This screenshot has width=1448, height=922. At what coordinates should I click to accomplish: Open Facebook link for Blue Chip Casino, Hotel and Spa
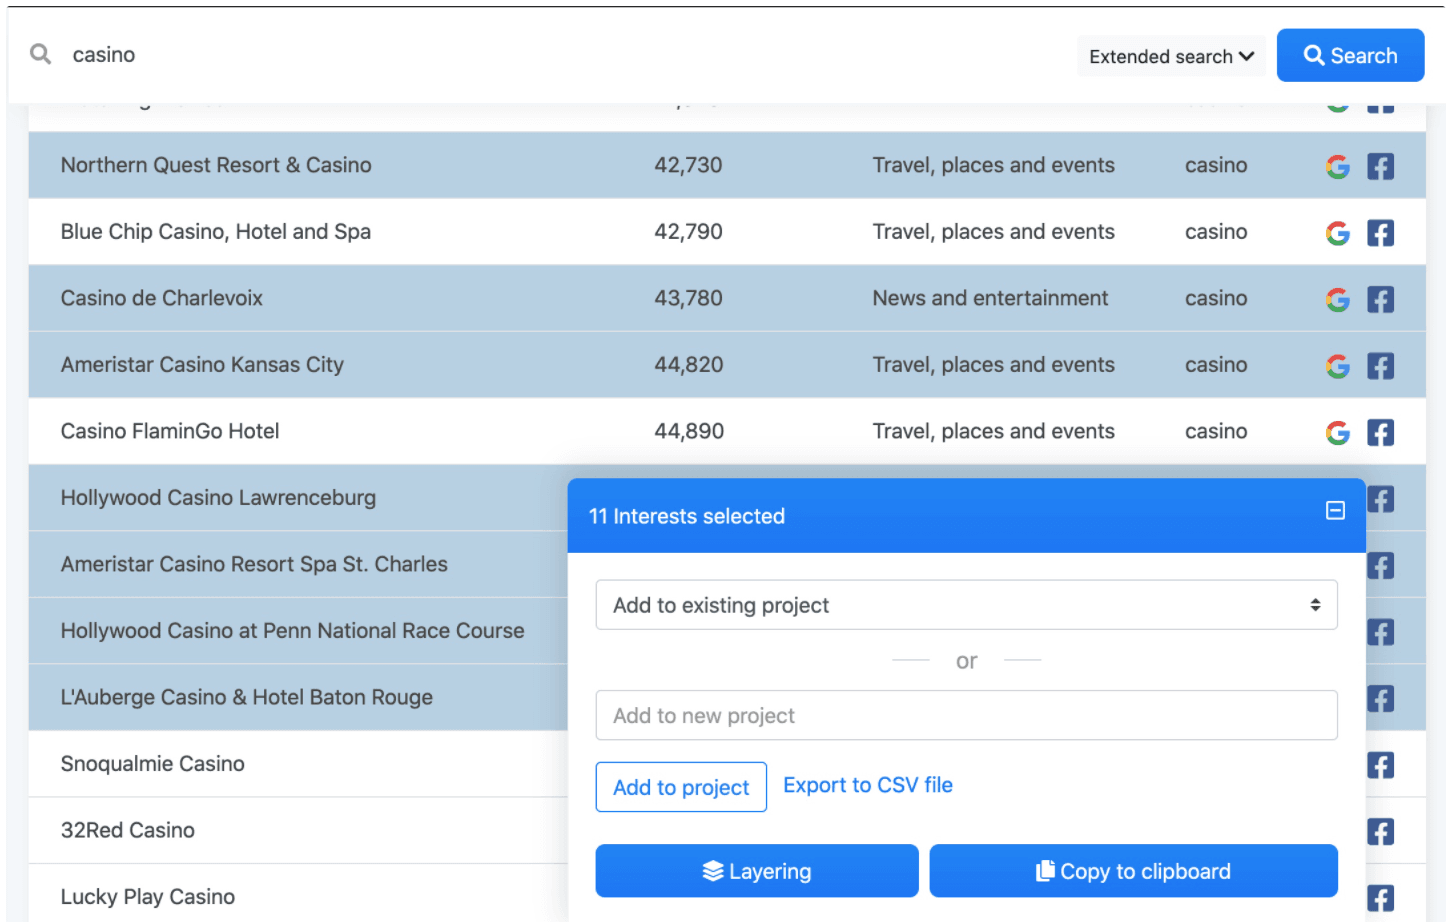point(1380,233)
